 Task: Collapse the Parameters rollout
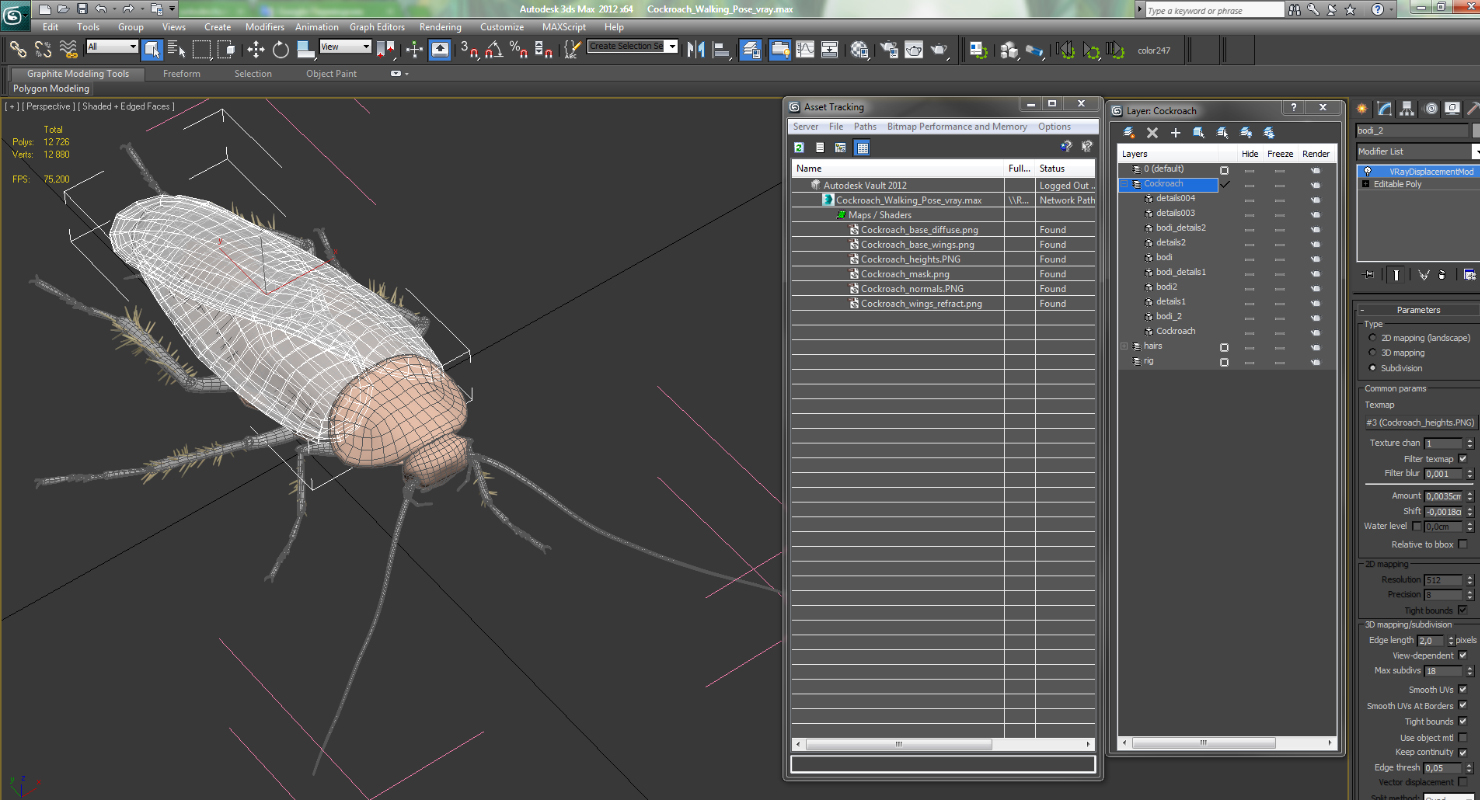point(1417,310)
